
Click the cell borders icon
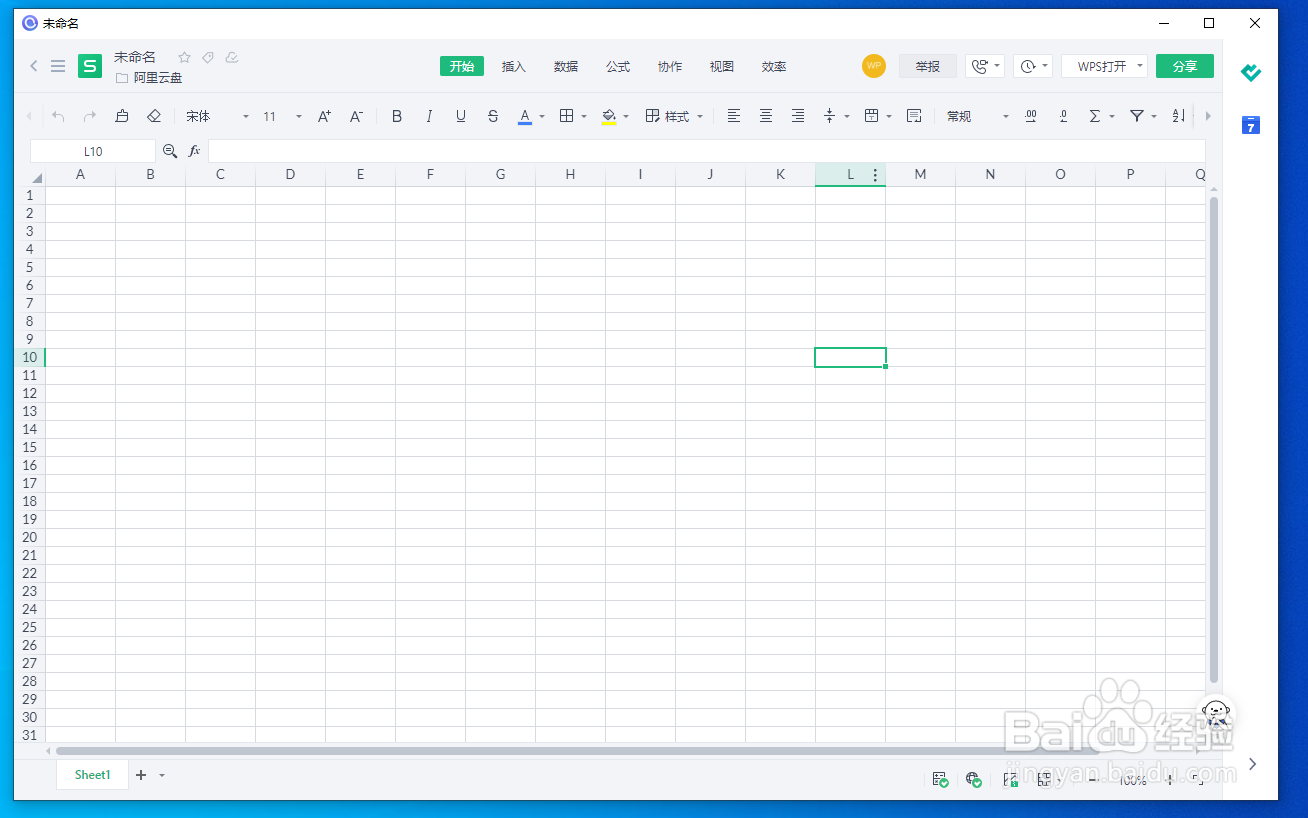pyautogui.click(x=567, y=116)
